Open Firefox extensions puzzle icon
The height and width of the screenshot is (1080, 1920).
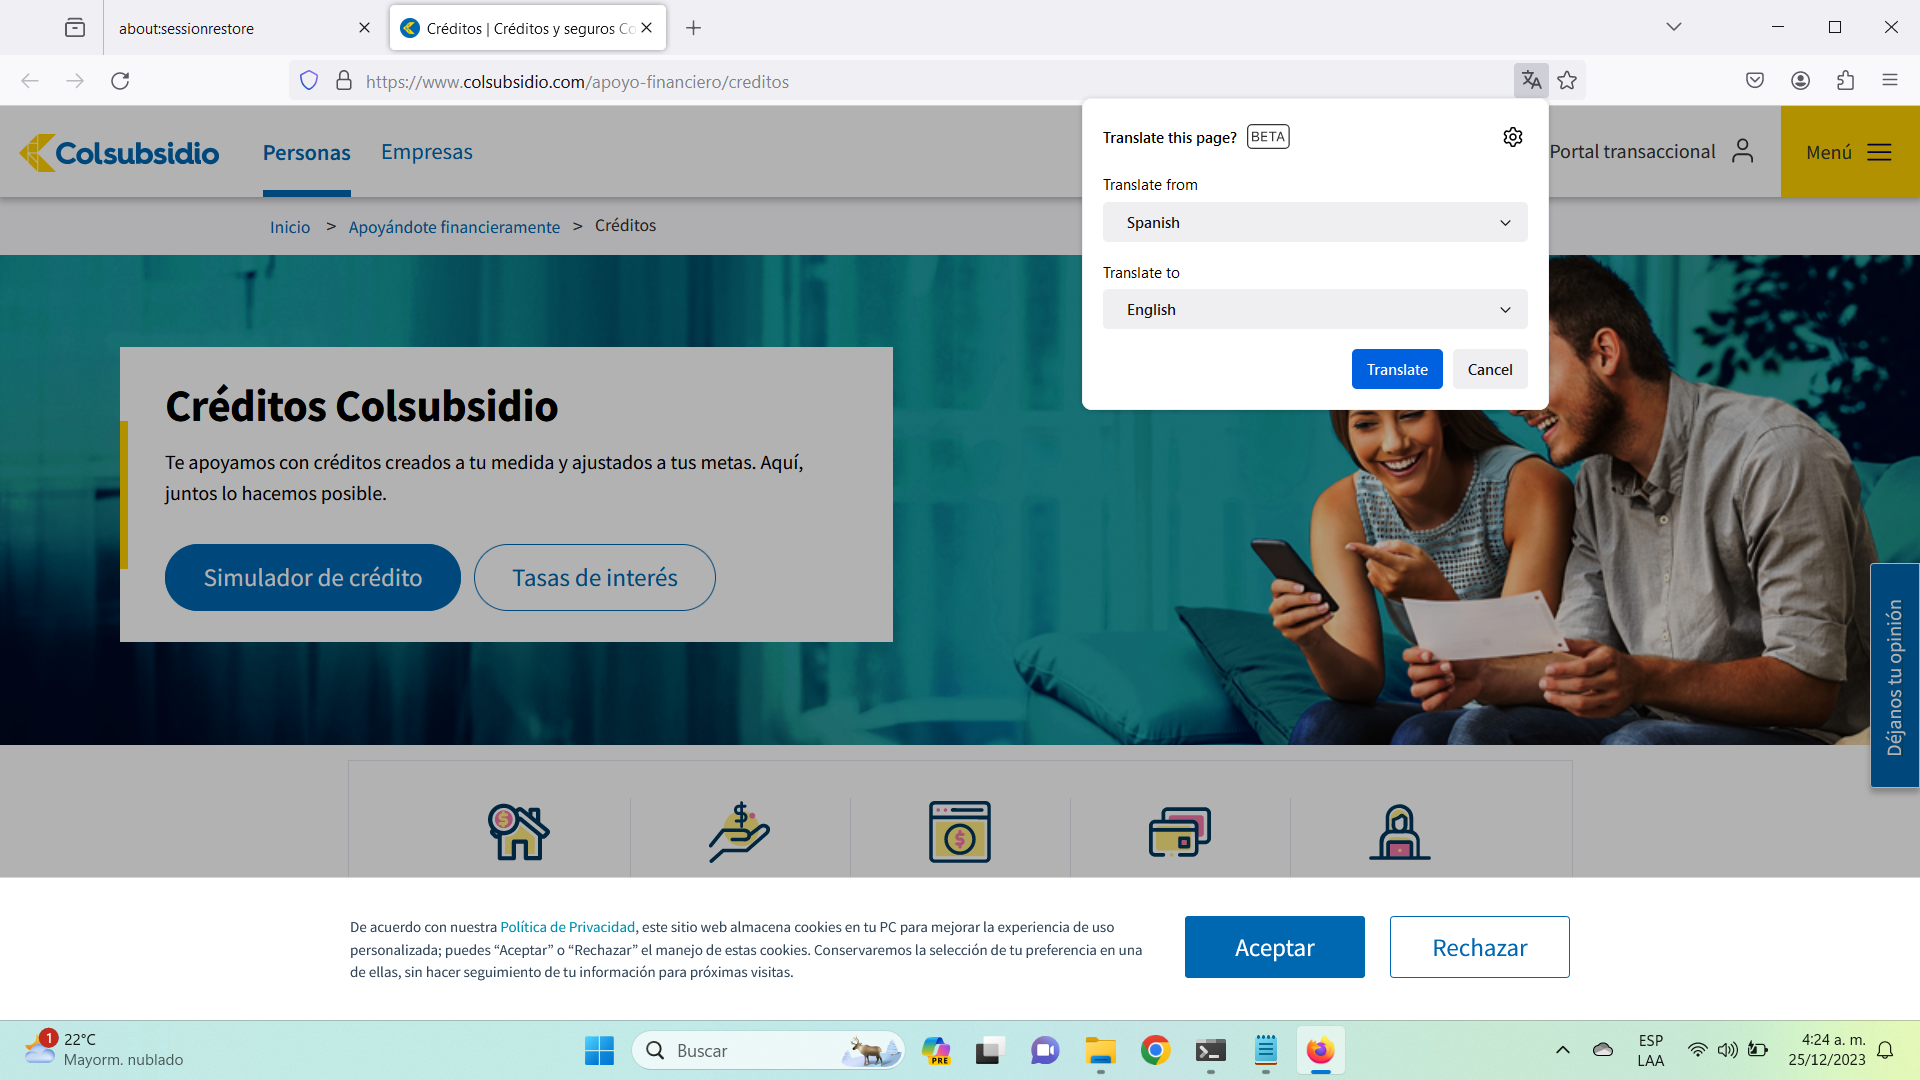1845,81
